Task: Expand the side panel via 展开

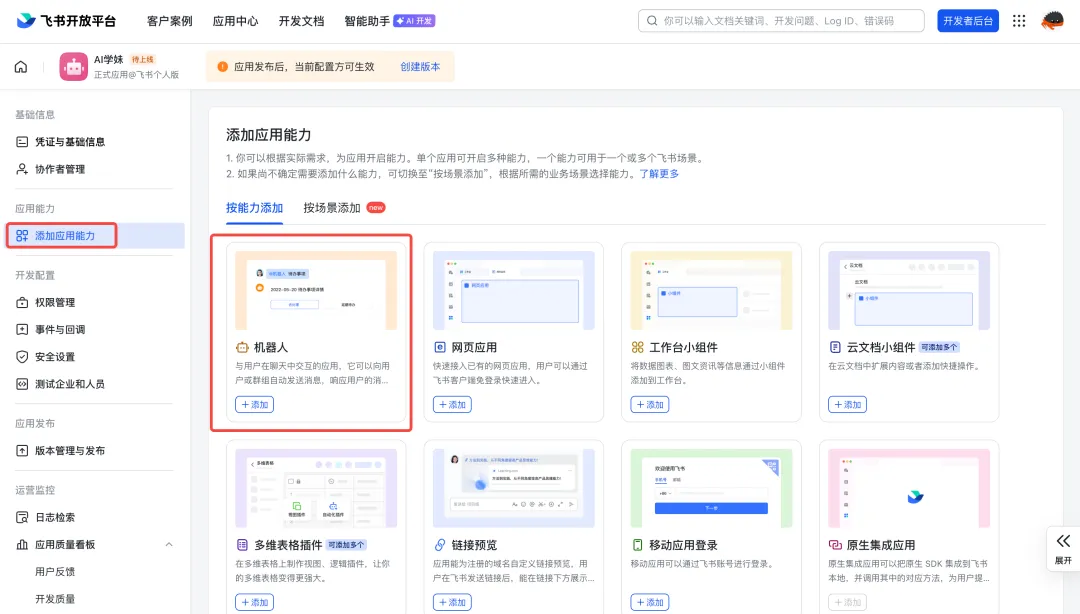Action: tap(1063, 549)
